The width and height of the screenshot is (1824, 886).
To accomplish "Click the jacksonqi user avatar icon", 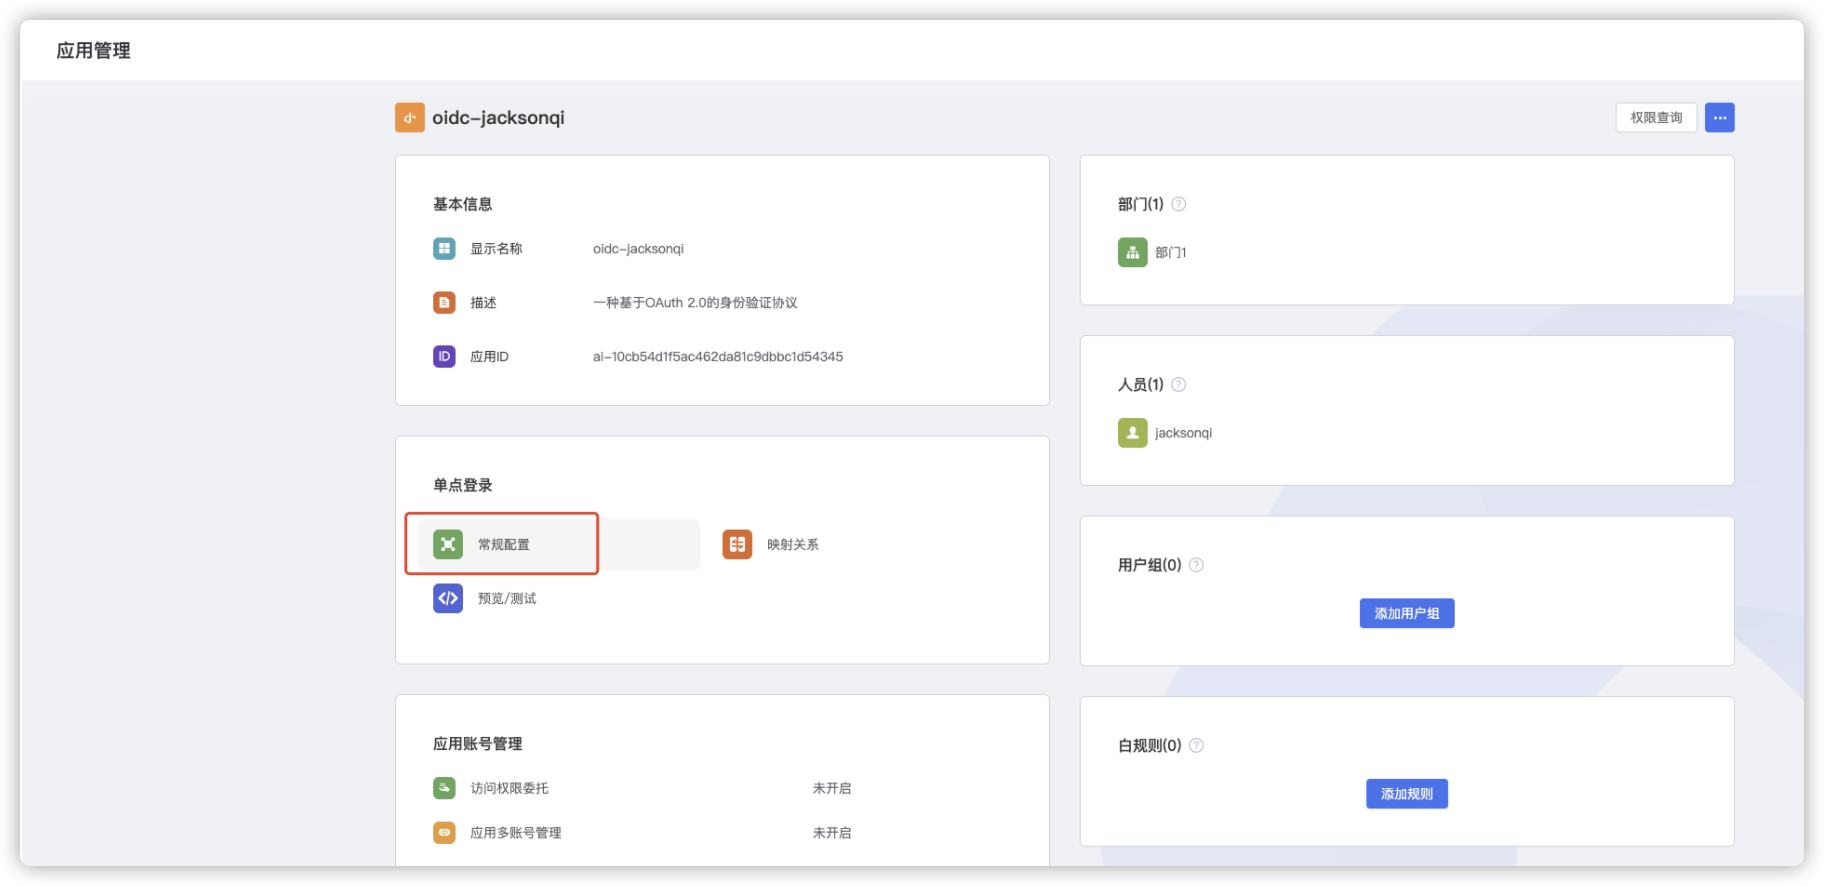I will pos(1132,433).
